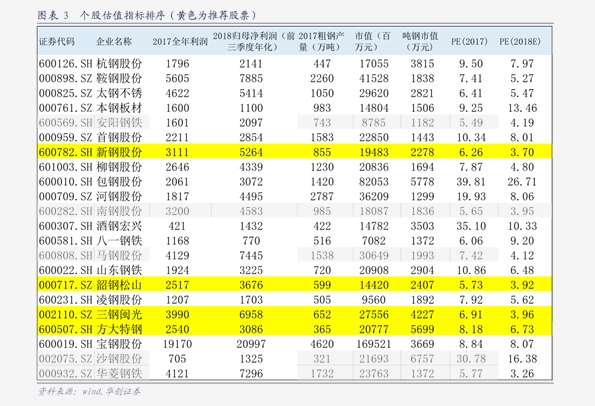Screen dimensions: 595x406
Task: Click the 000932.SZ 华菱钢铁 row
Action: point(294,374)
